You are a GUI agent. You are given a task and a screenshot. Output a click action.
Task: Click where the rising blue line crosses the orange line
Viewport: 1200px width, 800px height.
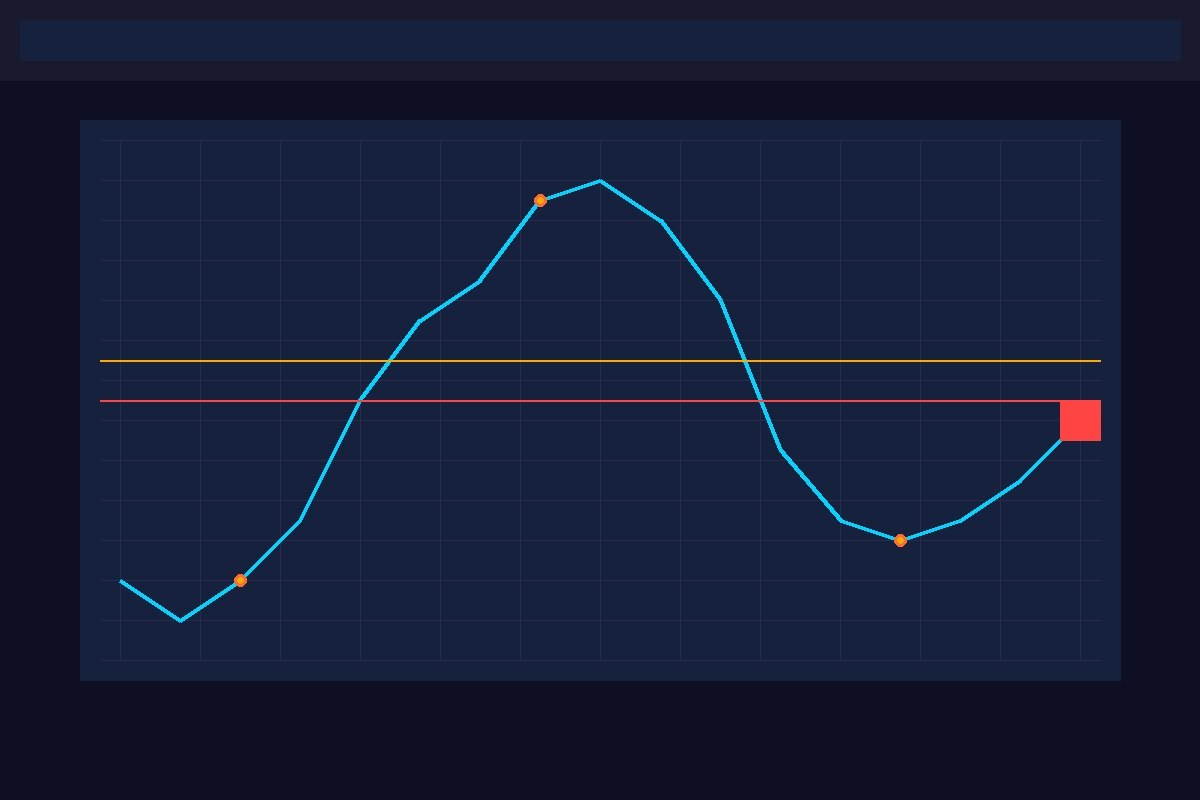(388, 360)
